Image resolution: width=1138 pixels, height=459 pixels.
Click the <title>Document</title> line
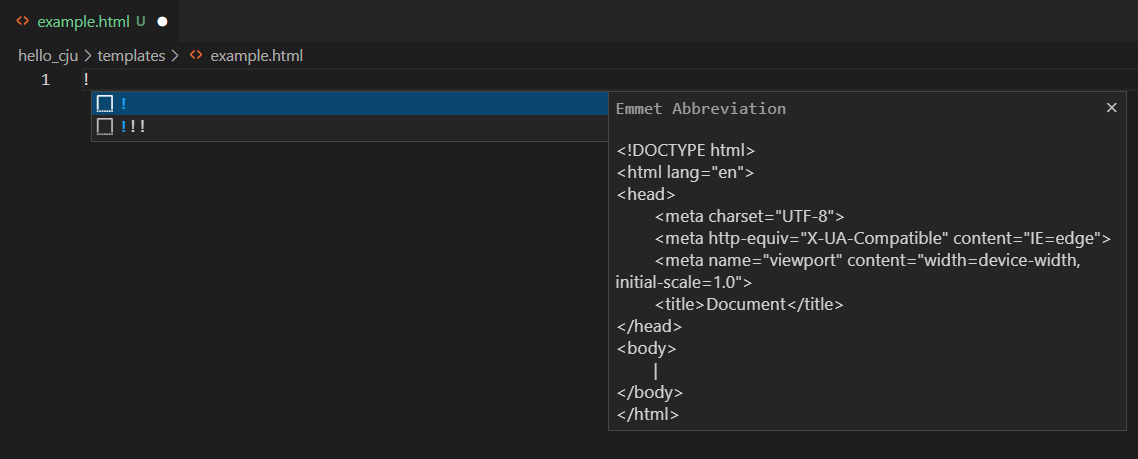pyautogui.click(x=749, y=304)
